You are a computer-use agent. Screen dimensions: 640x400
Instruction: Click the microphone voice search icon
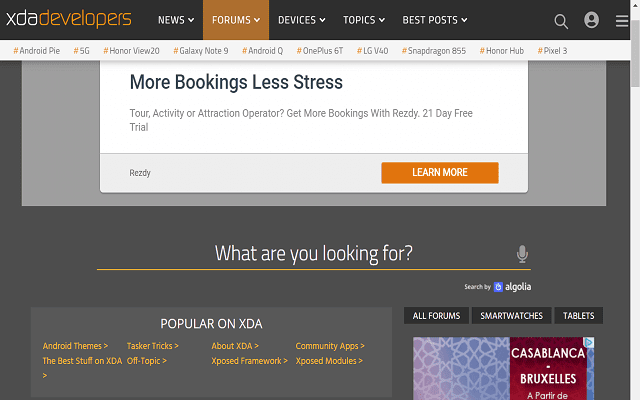(522, 254)
